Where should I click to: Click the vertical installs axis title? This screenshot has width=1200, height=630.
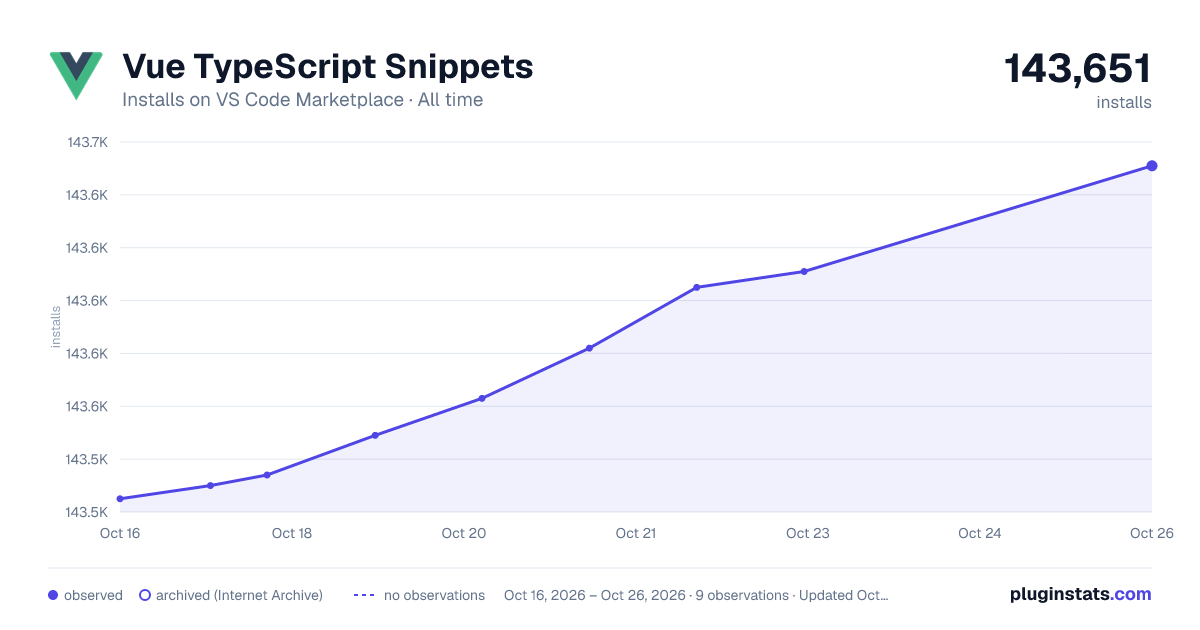[x=56, y=327]
